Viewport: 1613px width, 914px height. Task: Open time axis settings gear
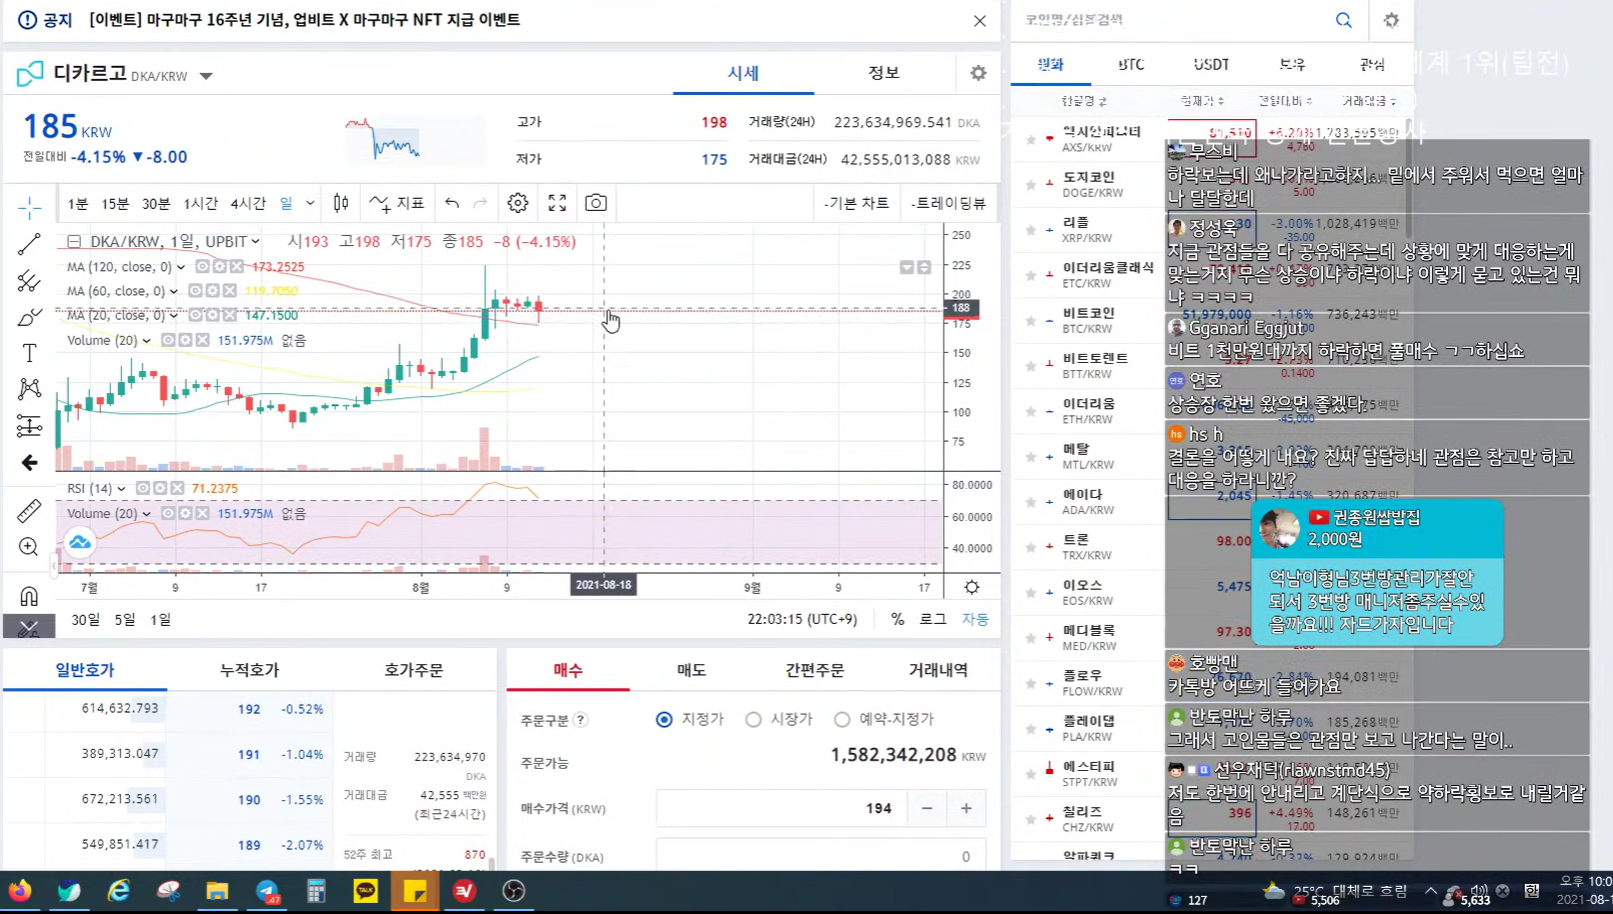(x=971, y=587)
